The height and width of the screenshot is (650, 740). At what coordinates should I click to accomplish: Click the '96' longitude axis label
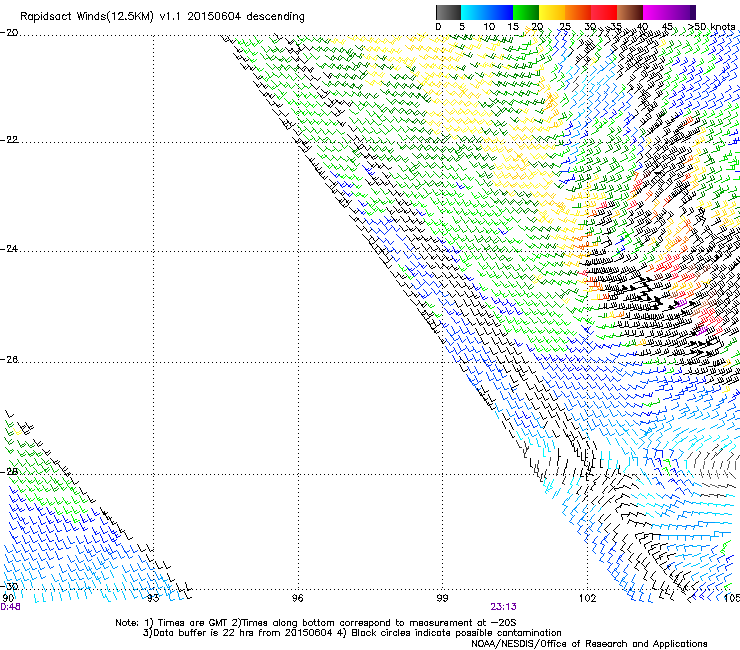[297, 598]
